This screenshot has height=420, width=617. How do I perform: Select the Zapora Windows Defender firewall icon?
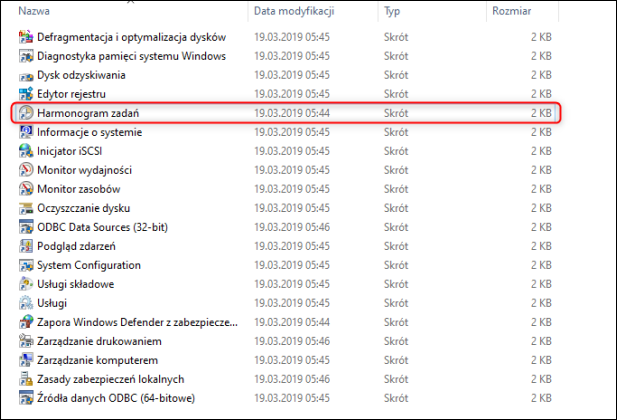point(26,322)
